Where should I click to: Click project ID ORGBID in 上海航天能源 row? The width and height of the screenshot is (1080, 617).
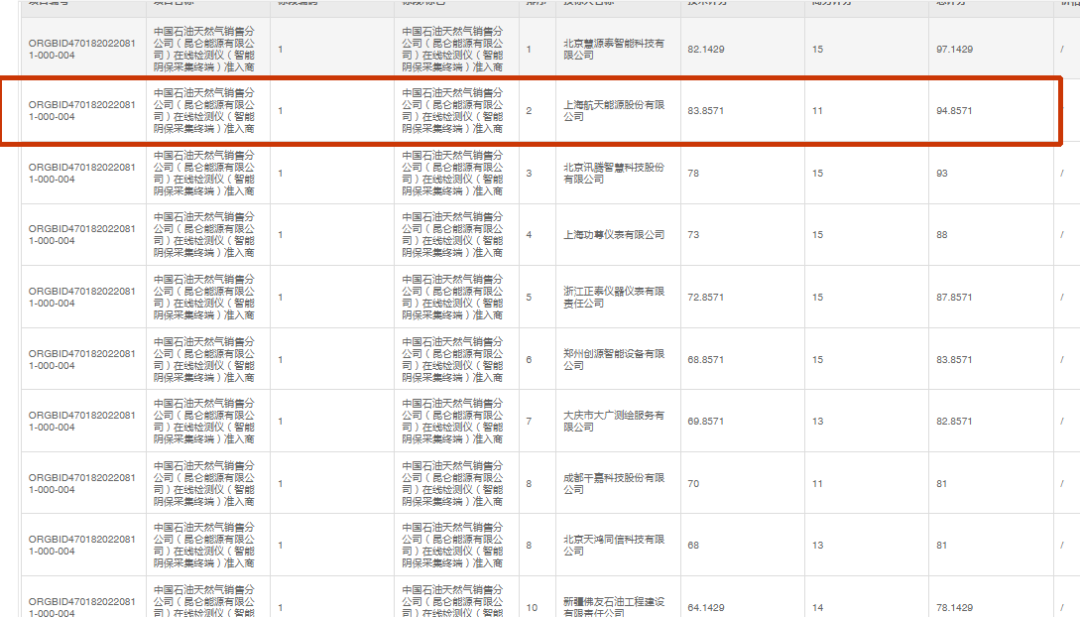click(82, 111)
